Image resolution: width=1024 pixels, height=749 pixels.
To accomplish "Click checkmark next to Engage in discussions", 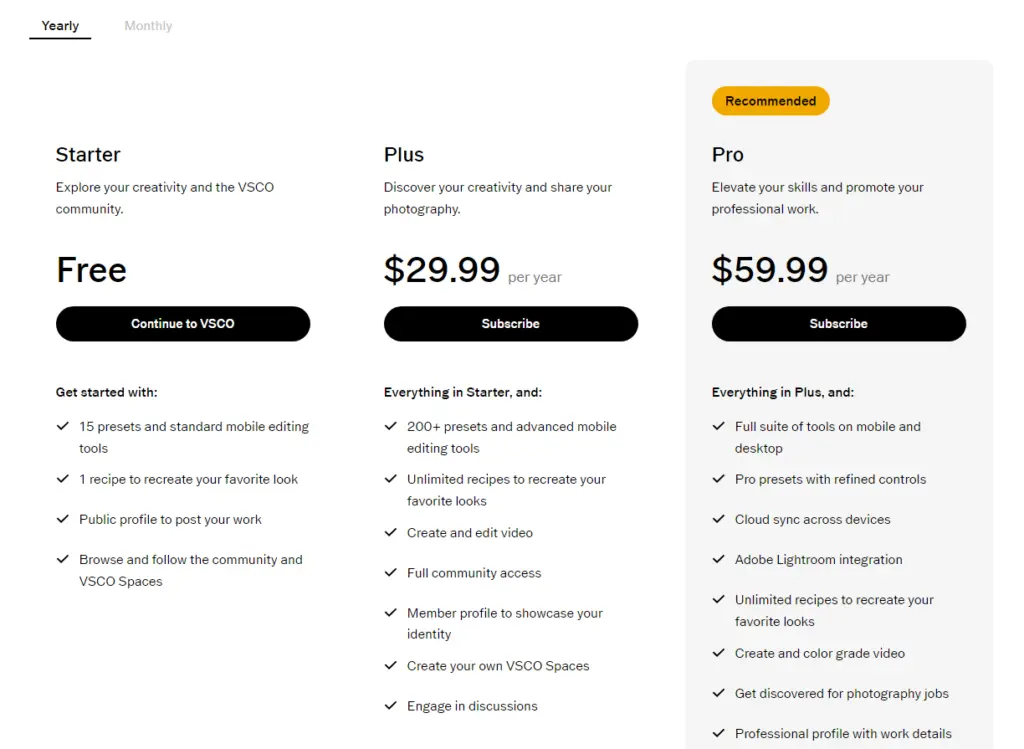I will pos(391,706).
